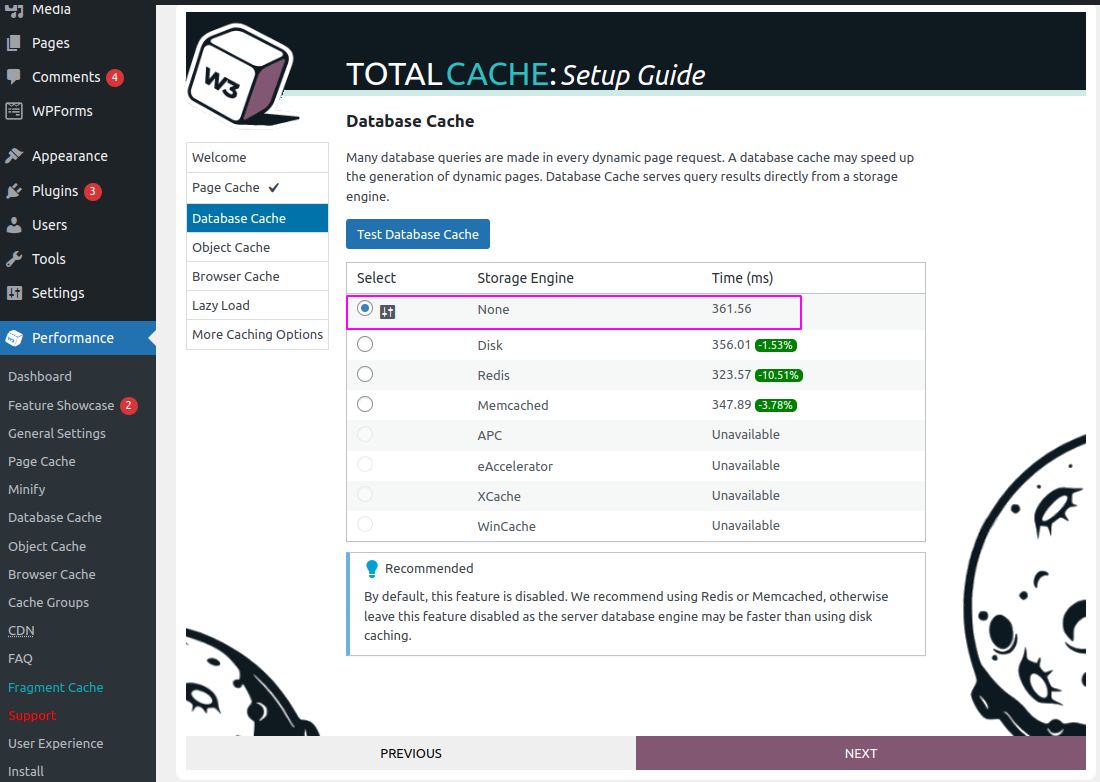The image size is (1100, 782).
Task: Click the Performance cube icon
Action: (x=14, y=338)
